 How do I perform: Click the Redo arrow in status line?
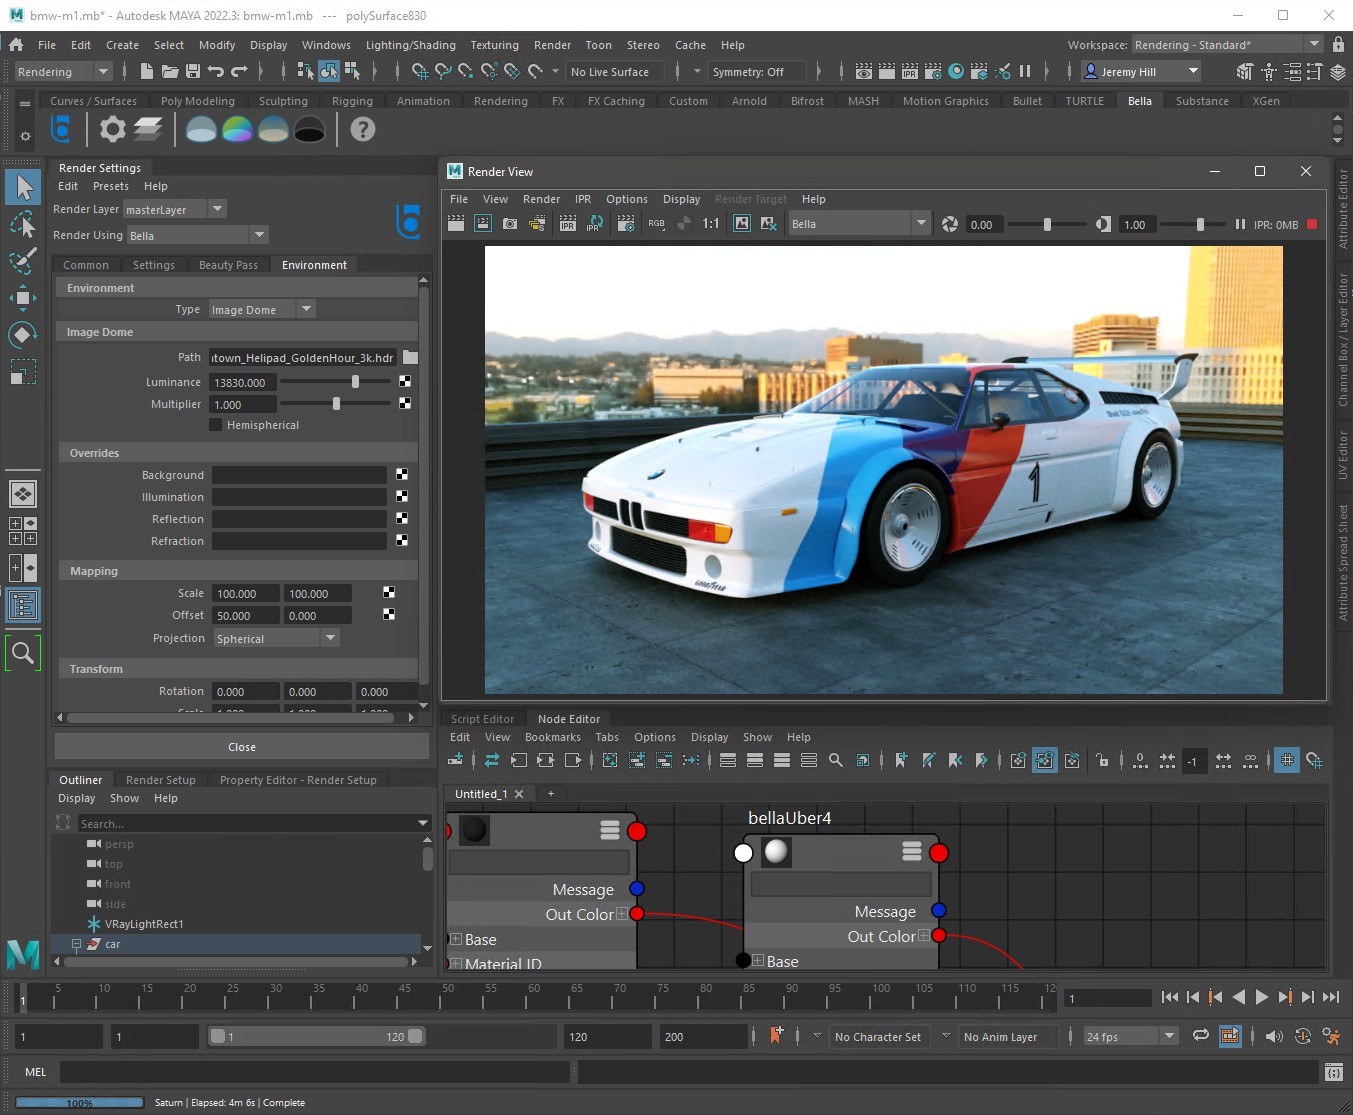(239, 71)
